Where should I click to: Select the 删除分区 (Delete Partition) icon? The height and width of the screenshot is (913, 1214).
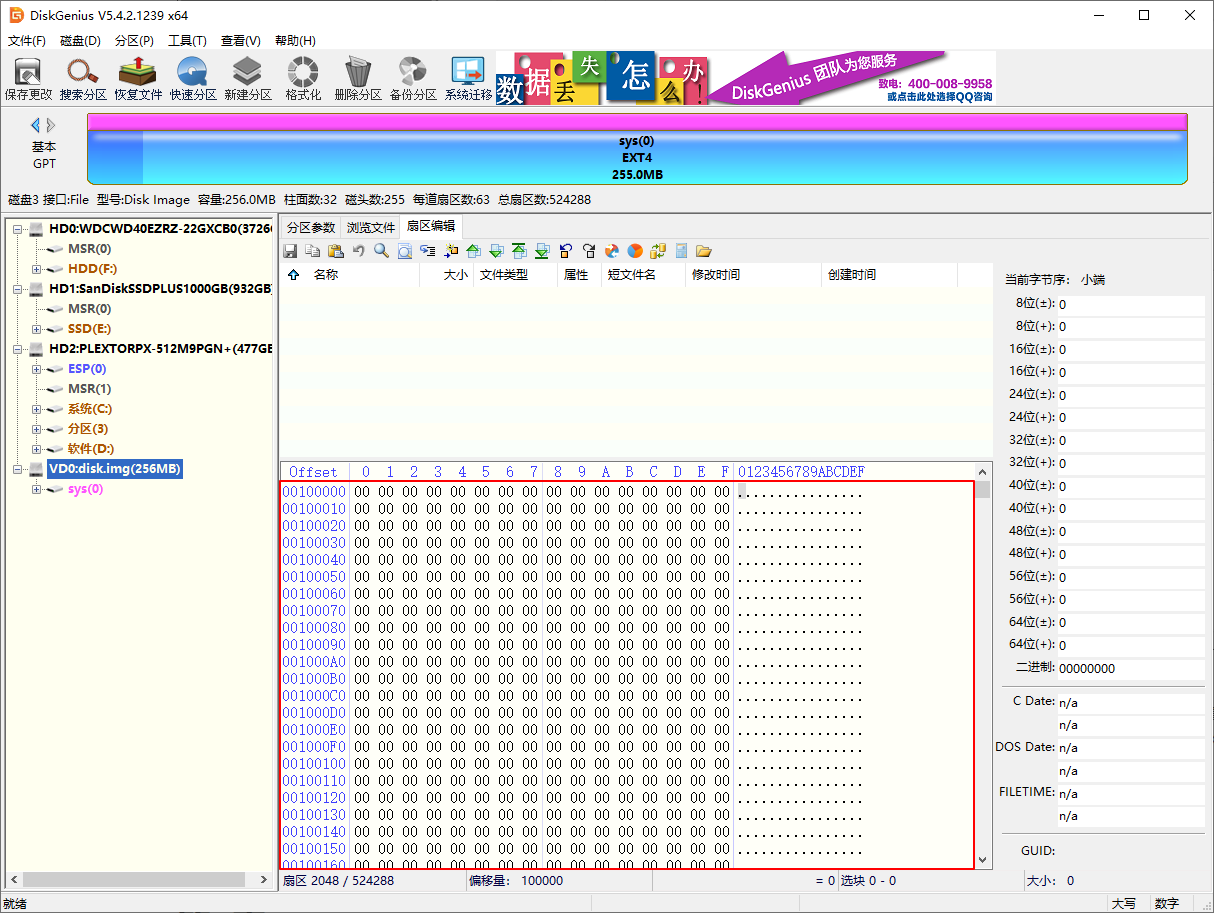tap(356, 78)
